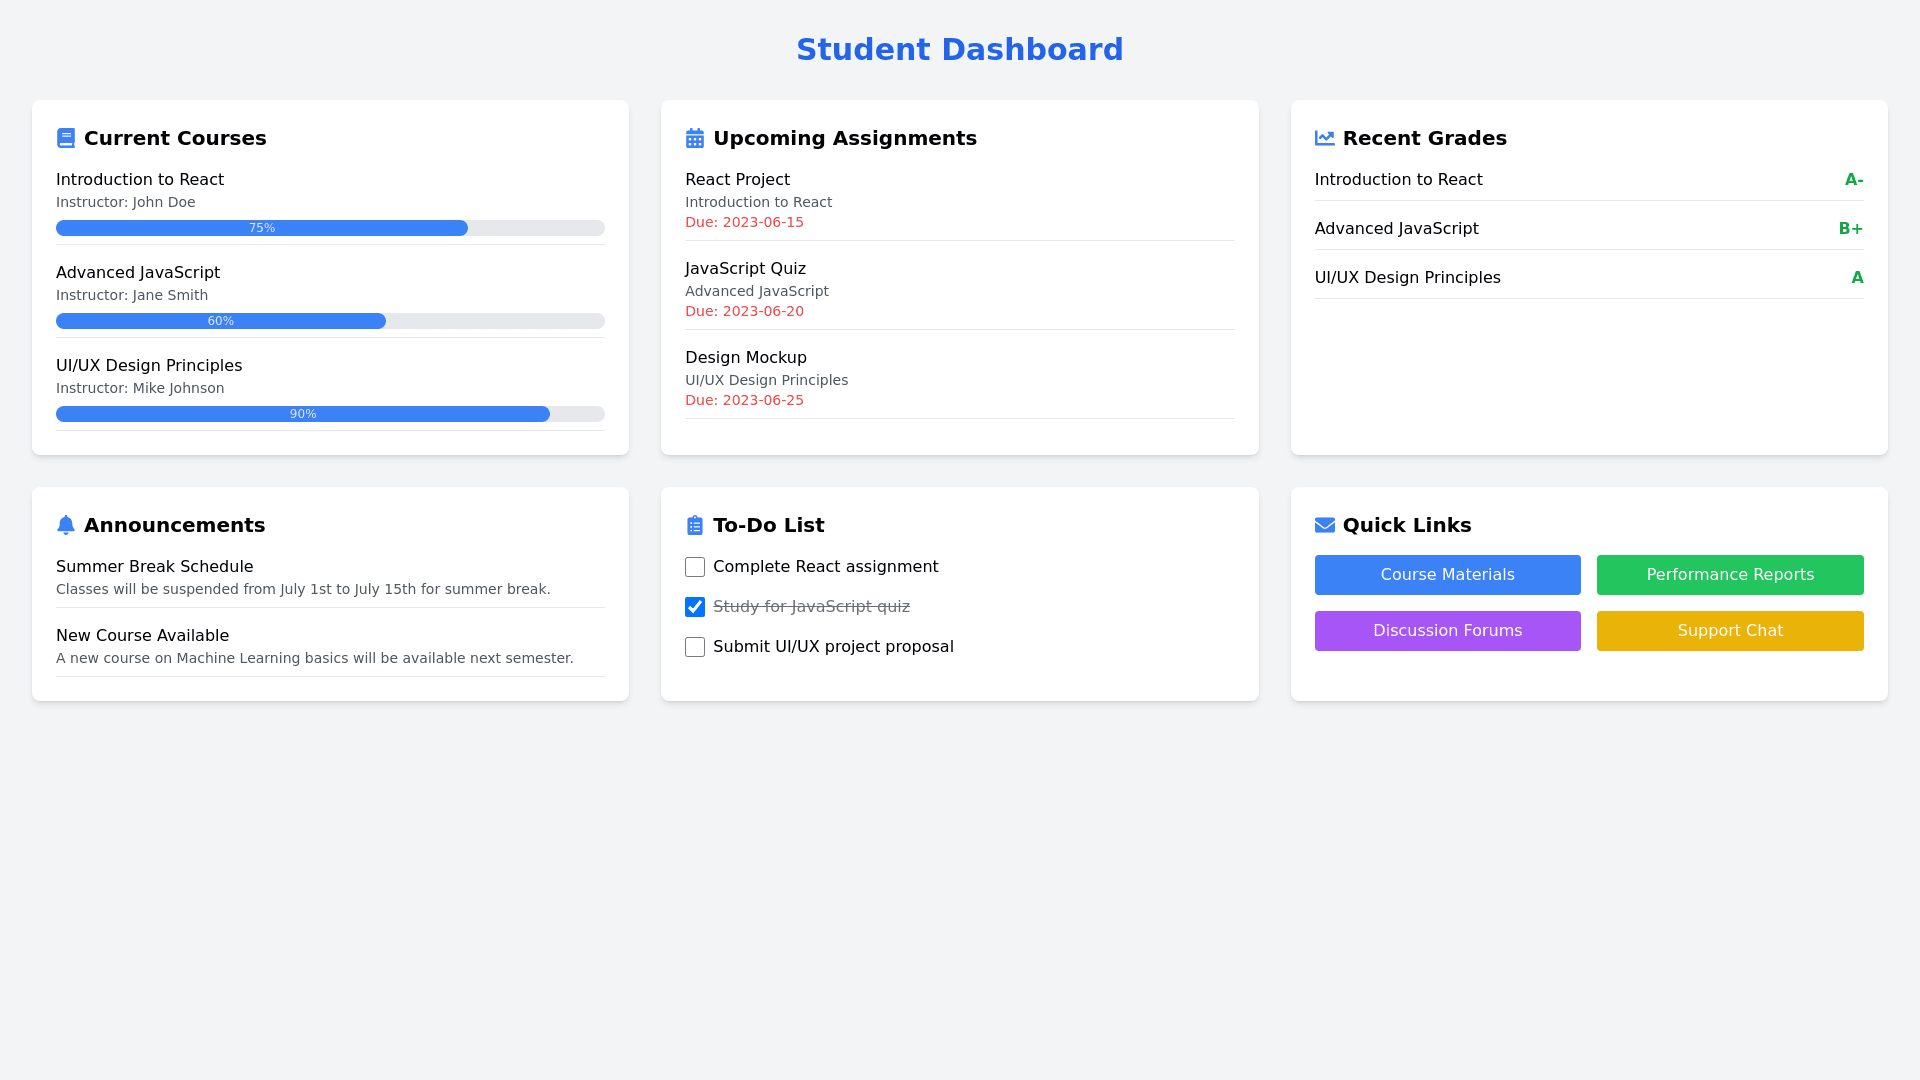Viewport: 1920px width, 1080px height.
Task: Click the Student Dashboard heading
Action: click(960, 49)
